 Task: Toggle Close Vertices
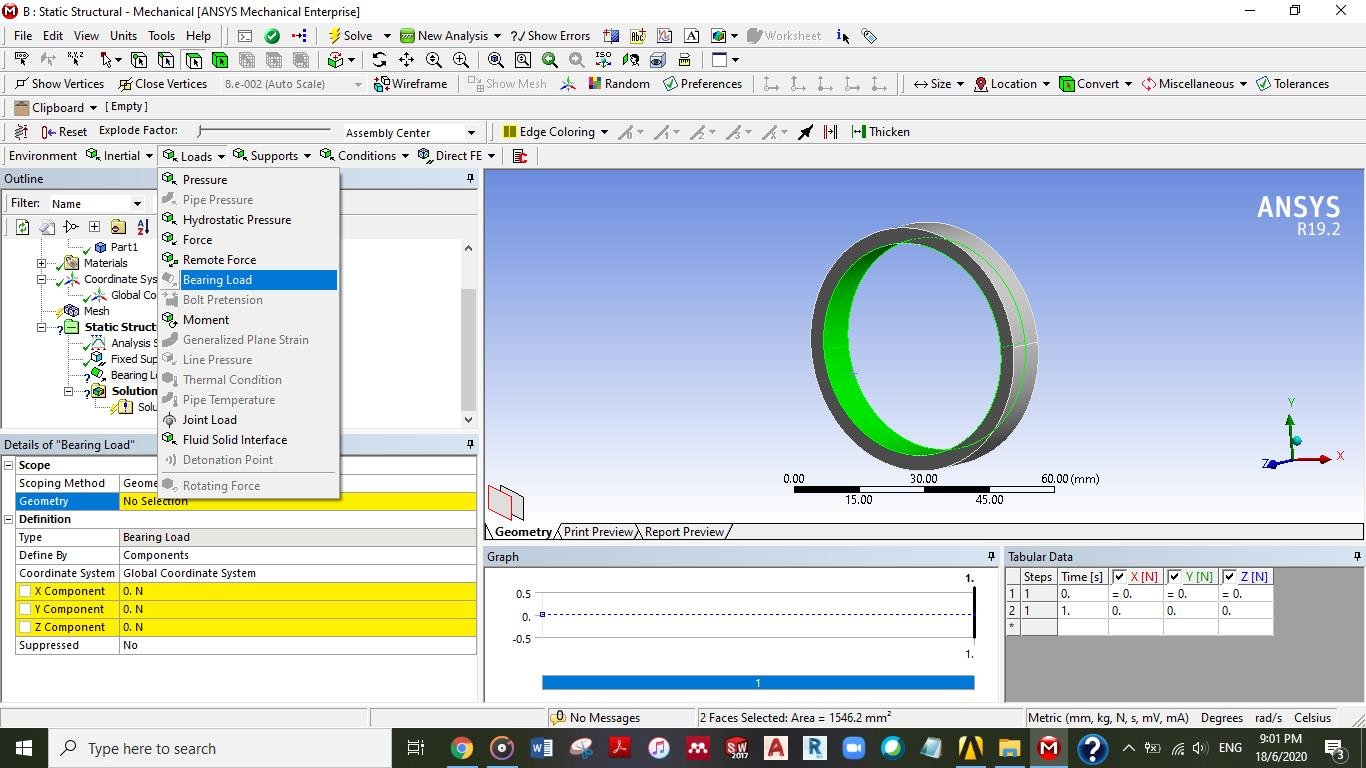[162, 84]
